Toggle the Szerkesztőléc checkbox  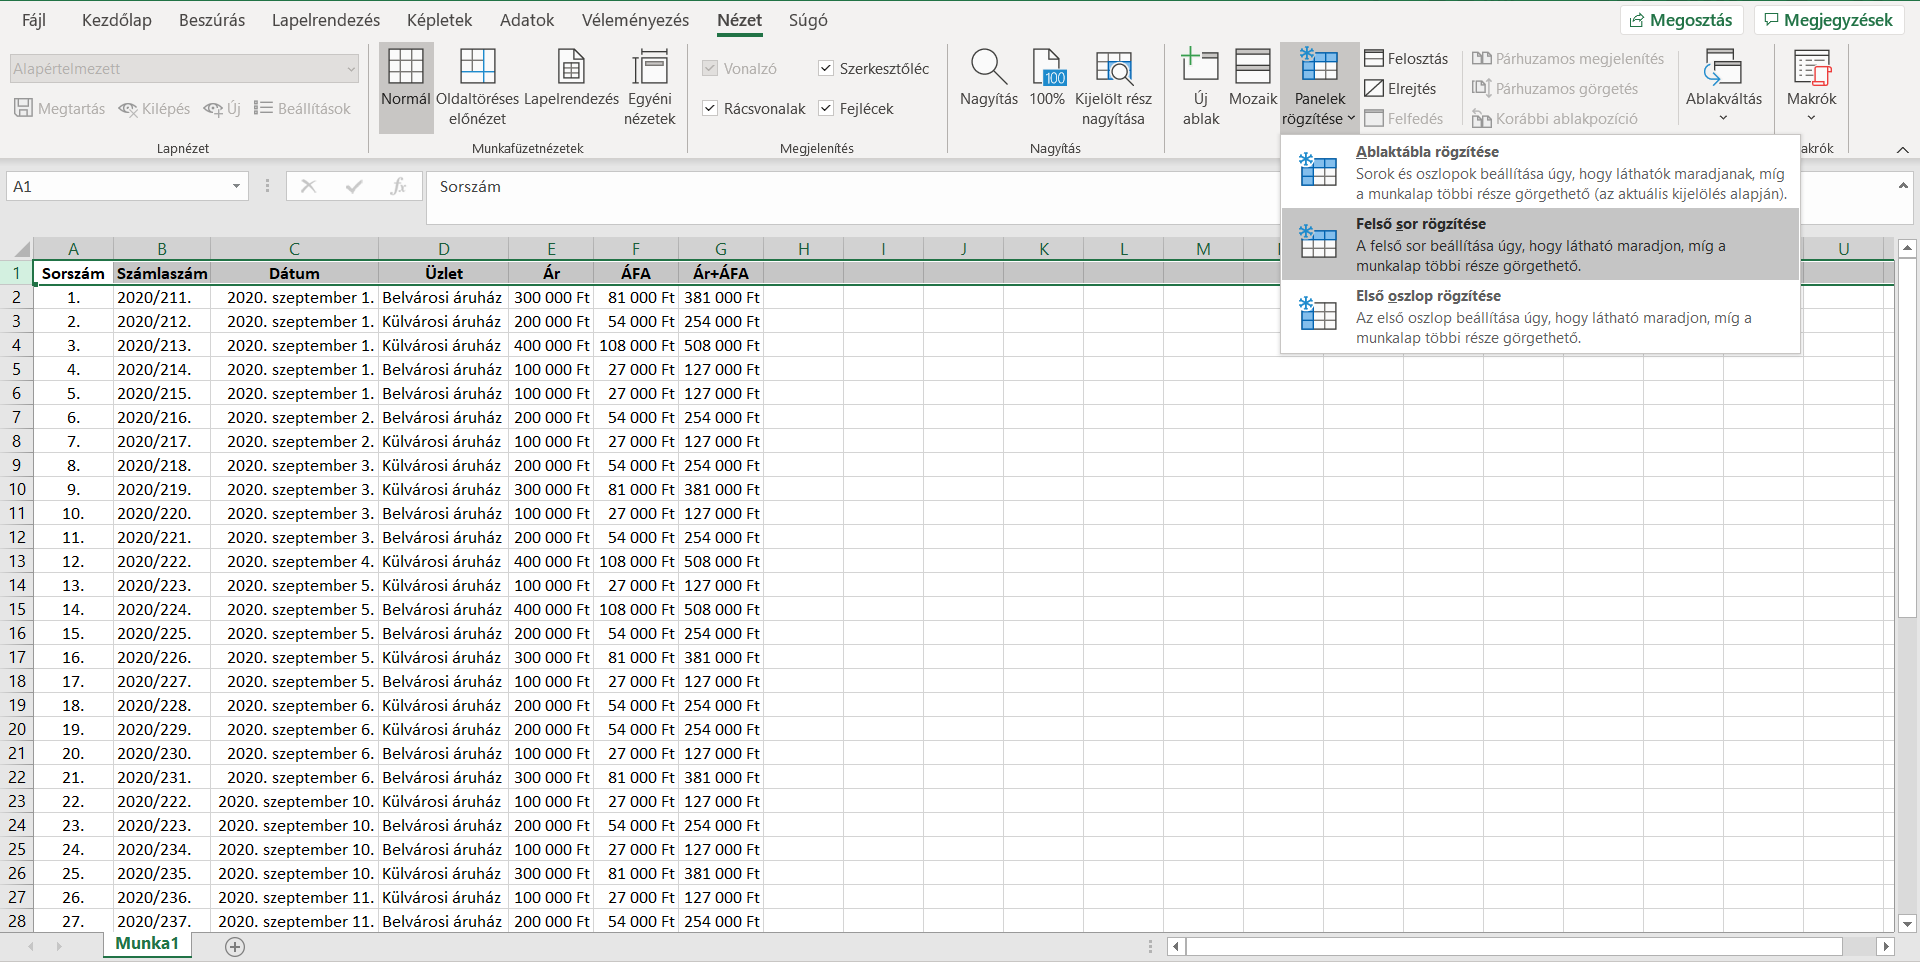(826, 69)
